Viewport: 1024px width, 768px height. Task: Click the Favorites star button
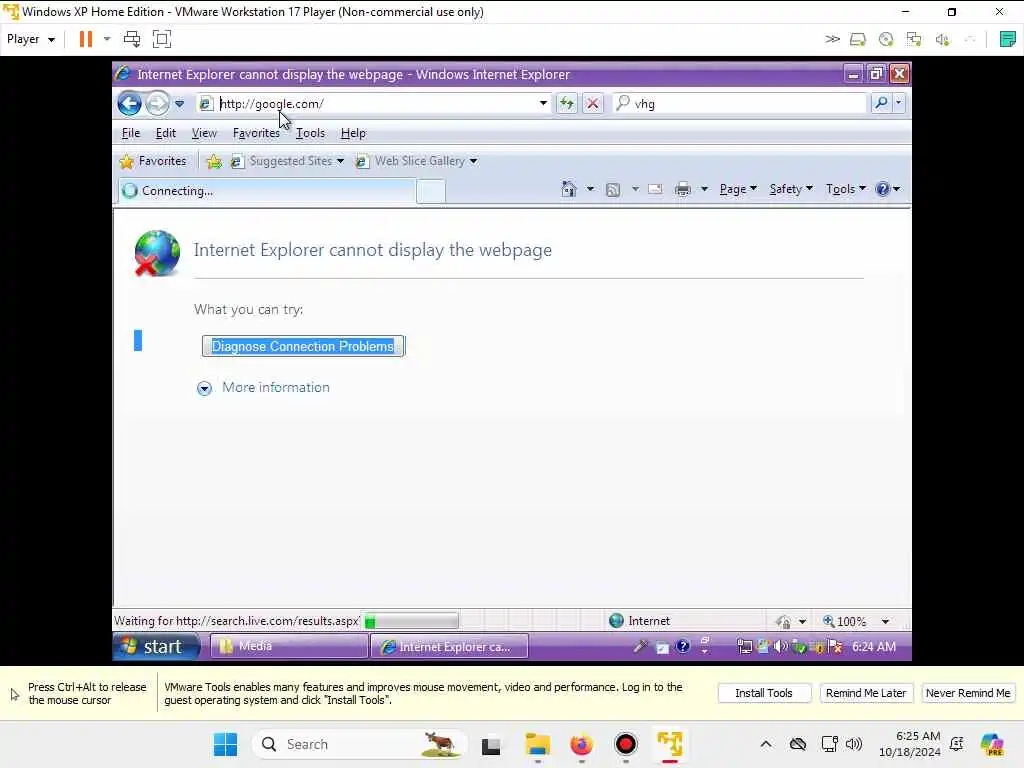coord(153,161)
